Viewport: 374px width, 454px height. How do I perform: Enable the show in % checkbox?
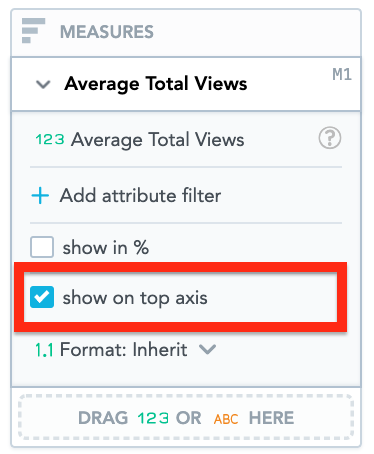click(42, 247)
